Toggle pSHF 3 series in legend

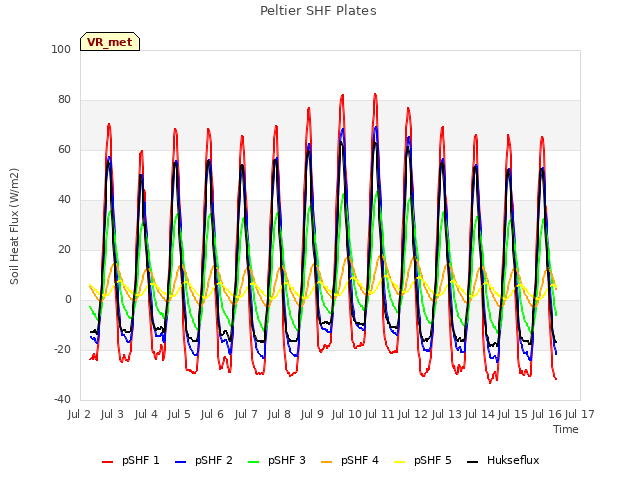pyautogui.click(x=277, y=460)
